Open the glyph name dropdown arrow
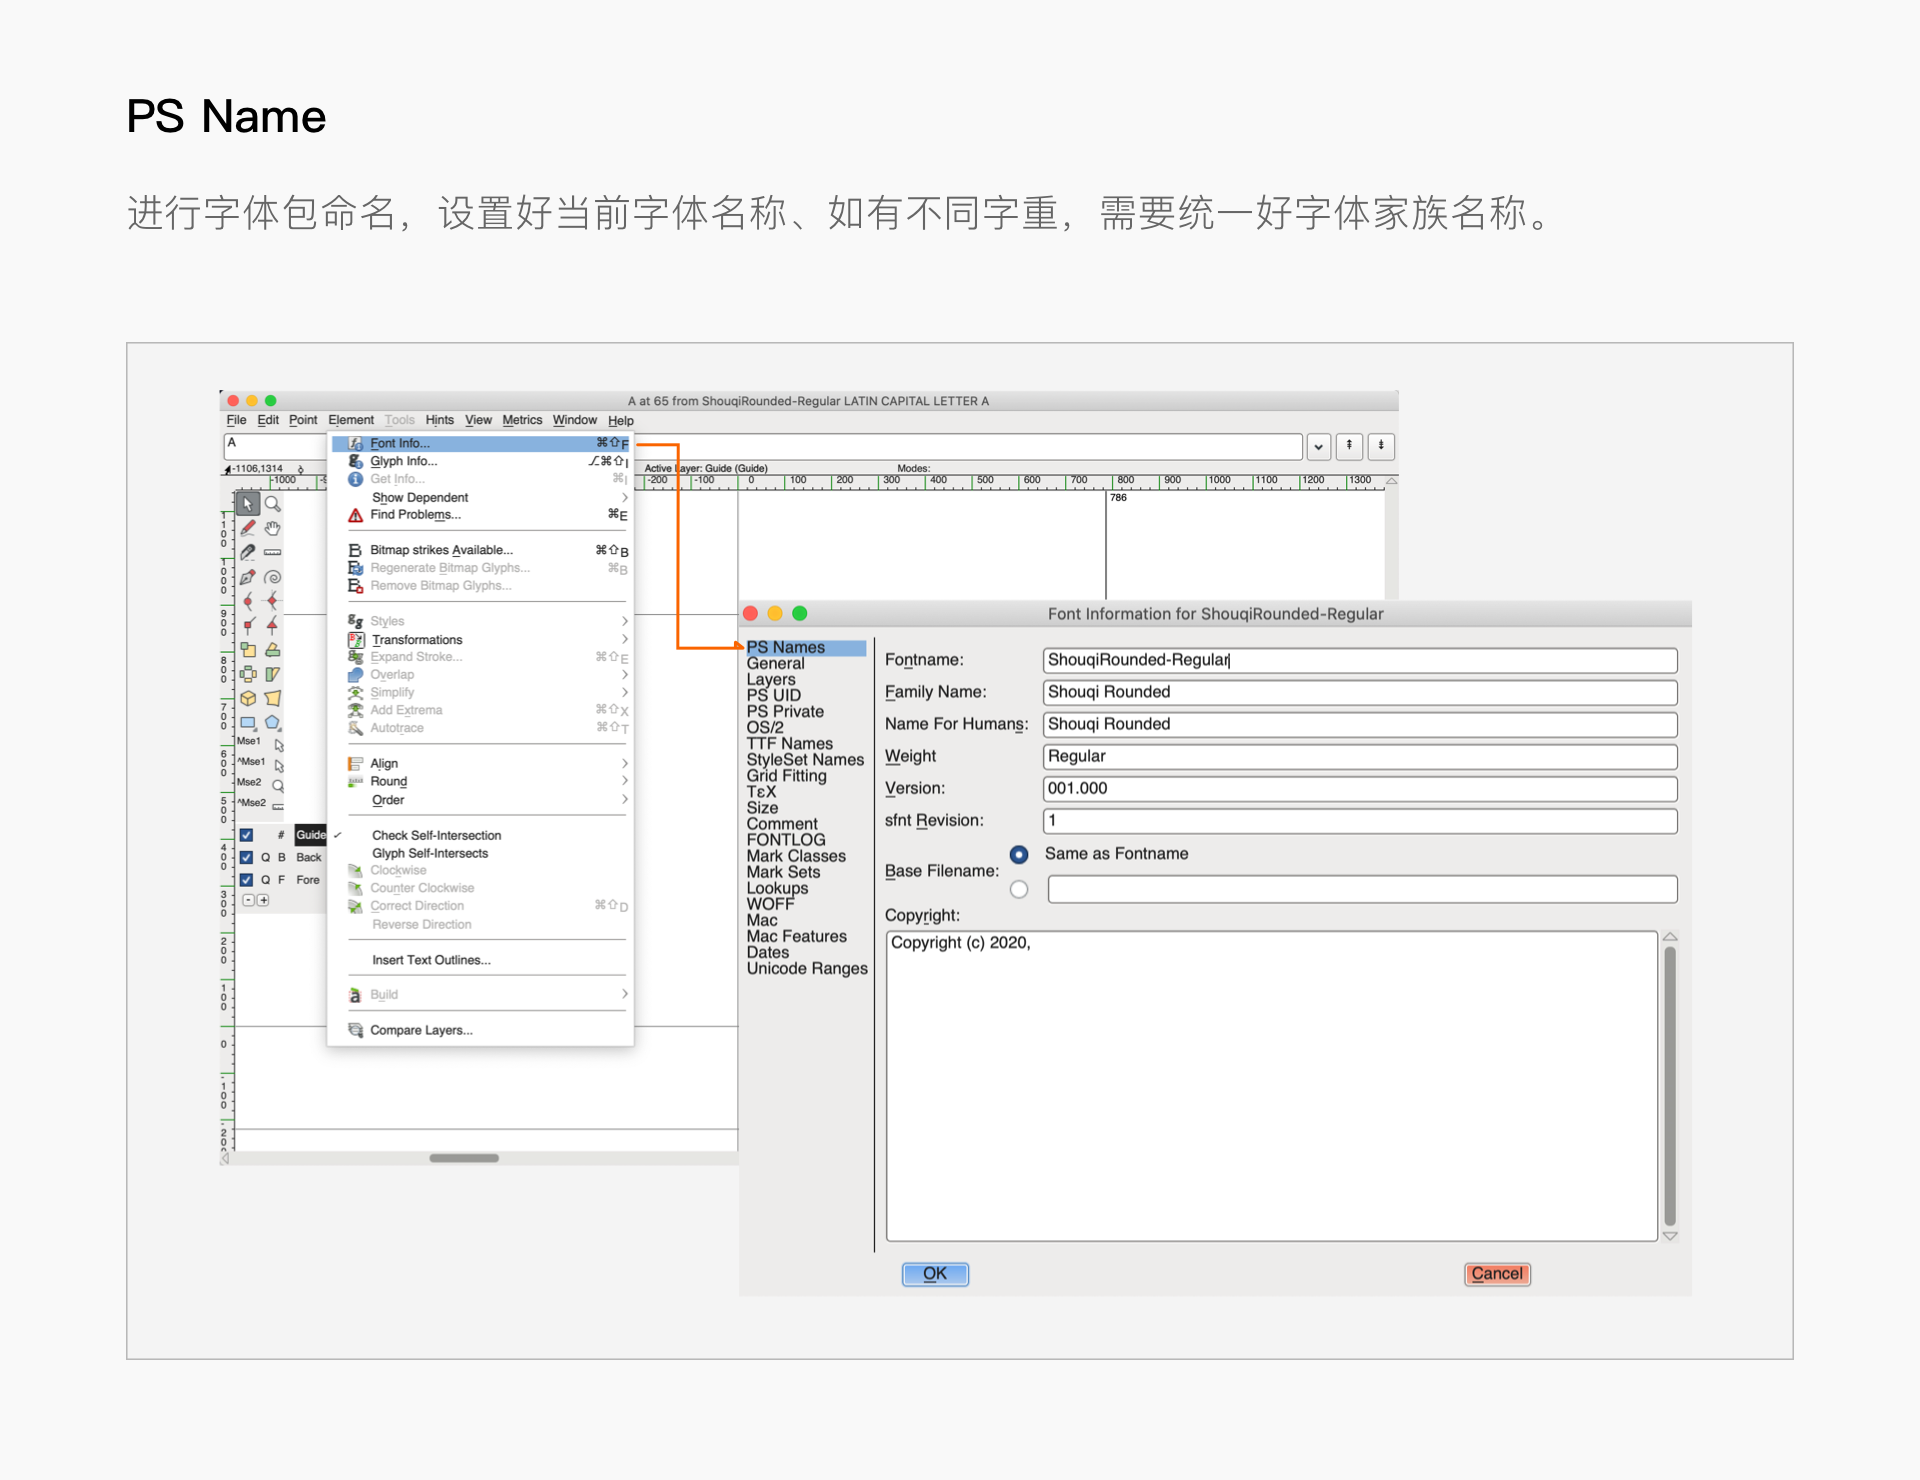This screenshot has height=1480, width=1920. pyautogui.click(x=1318, y=447)
